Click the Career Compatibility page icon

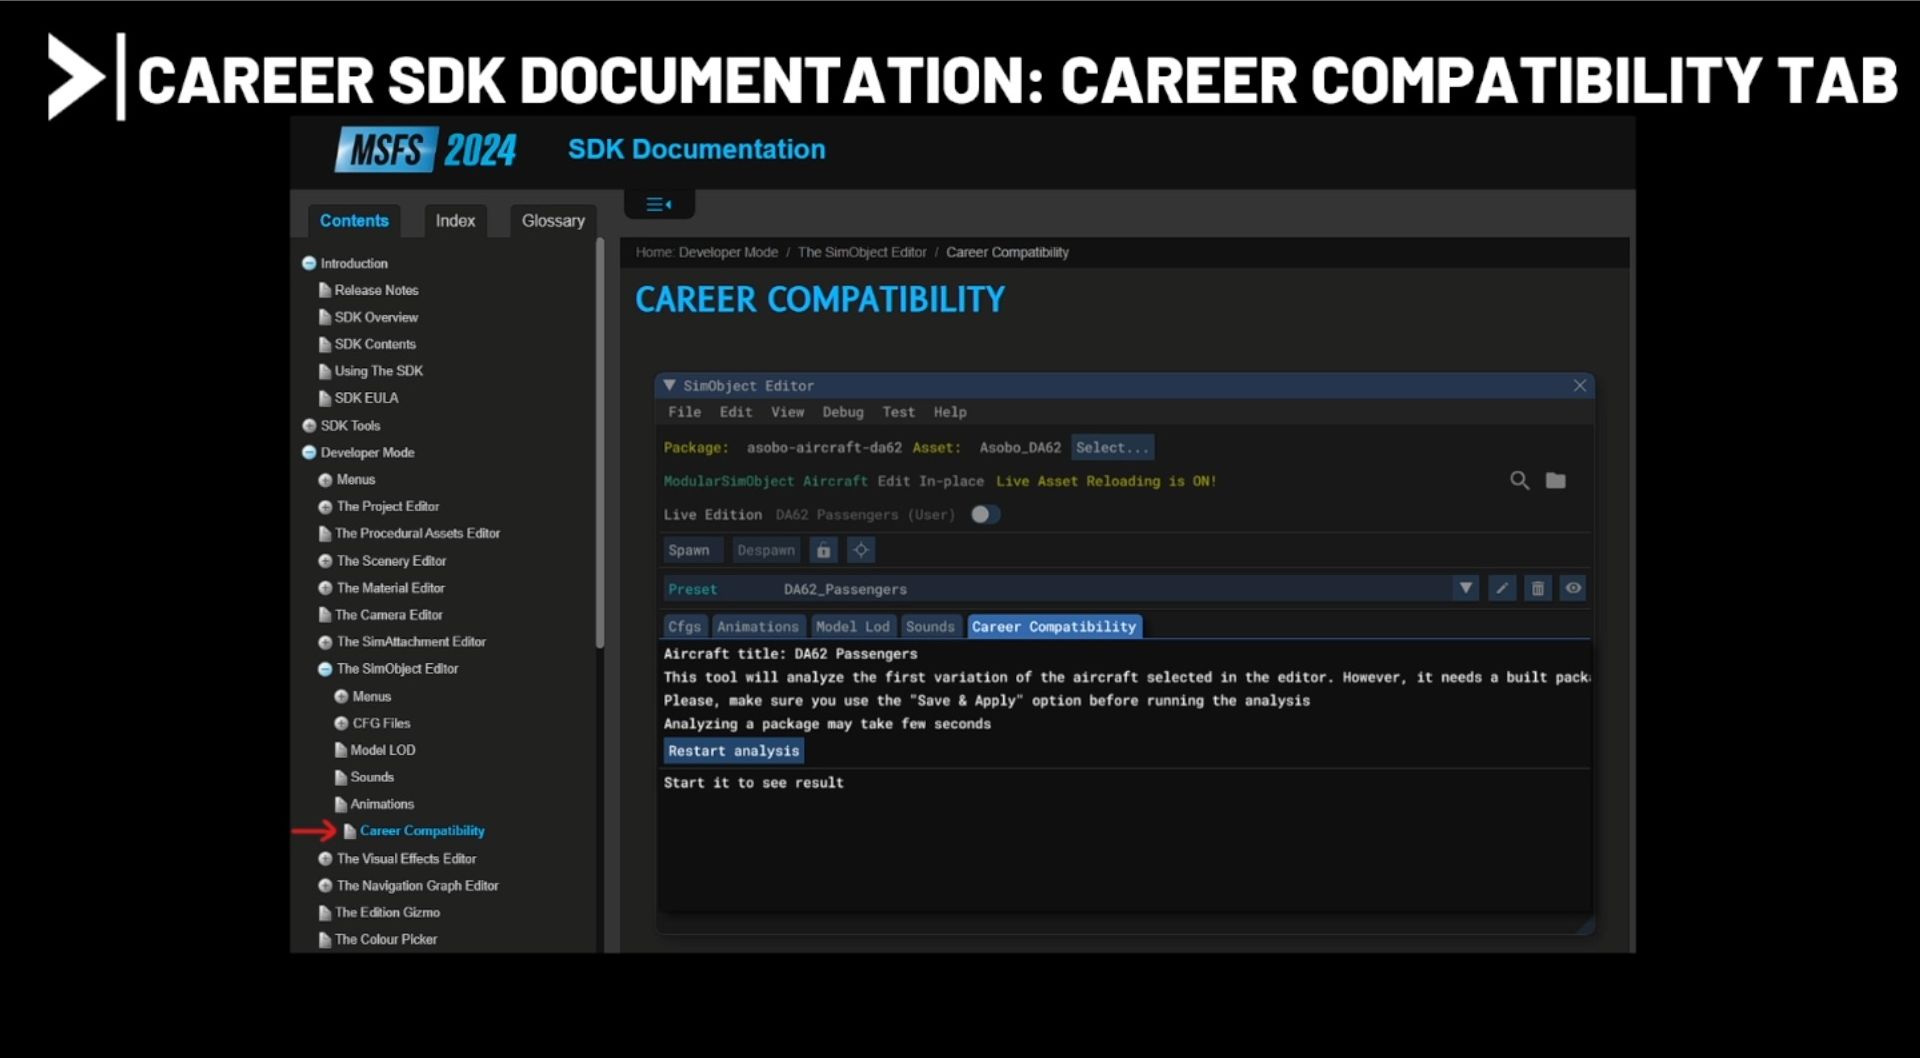click(x=349, y=831)
